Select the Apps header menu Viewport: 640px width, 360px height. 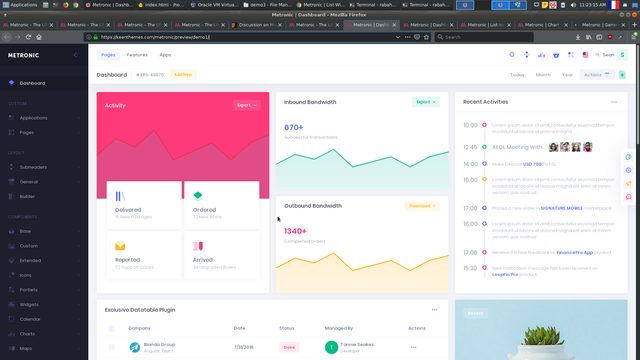(165, 55)
